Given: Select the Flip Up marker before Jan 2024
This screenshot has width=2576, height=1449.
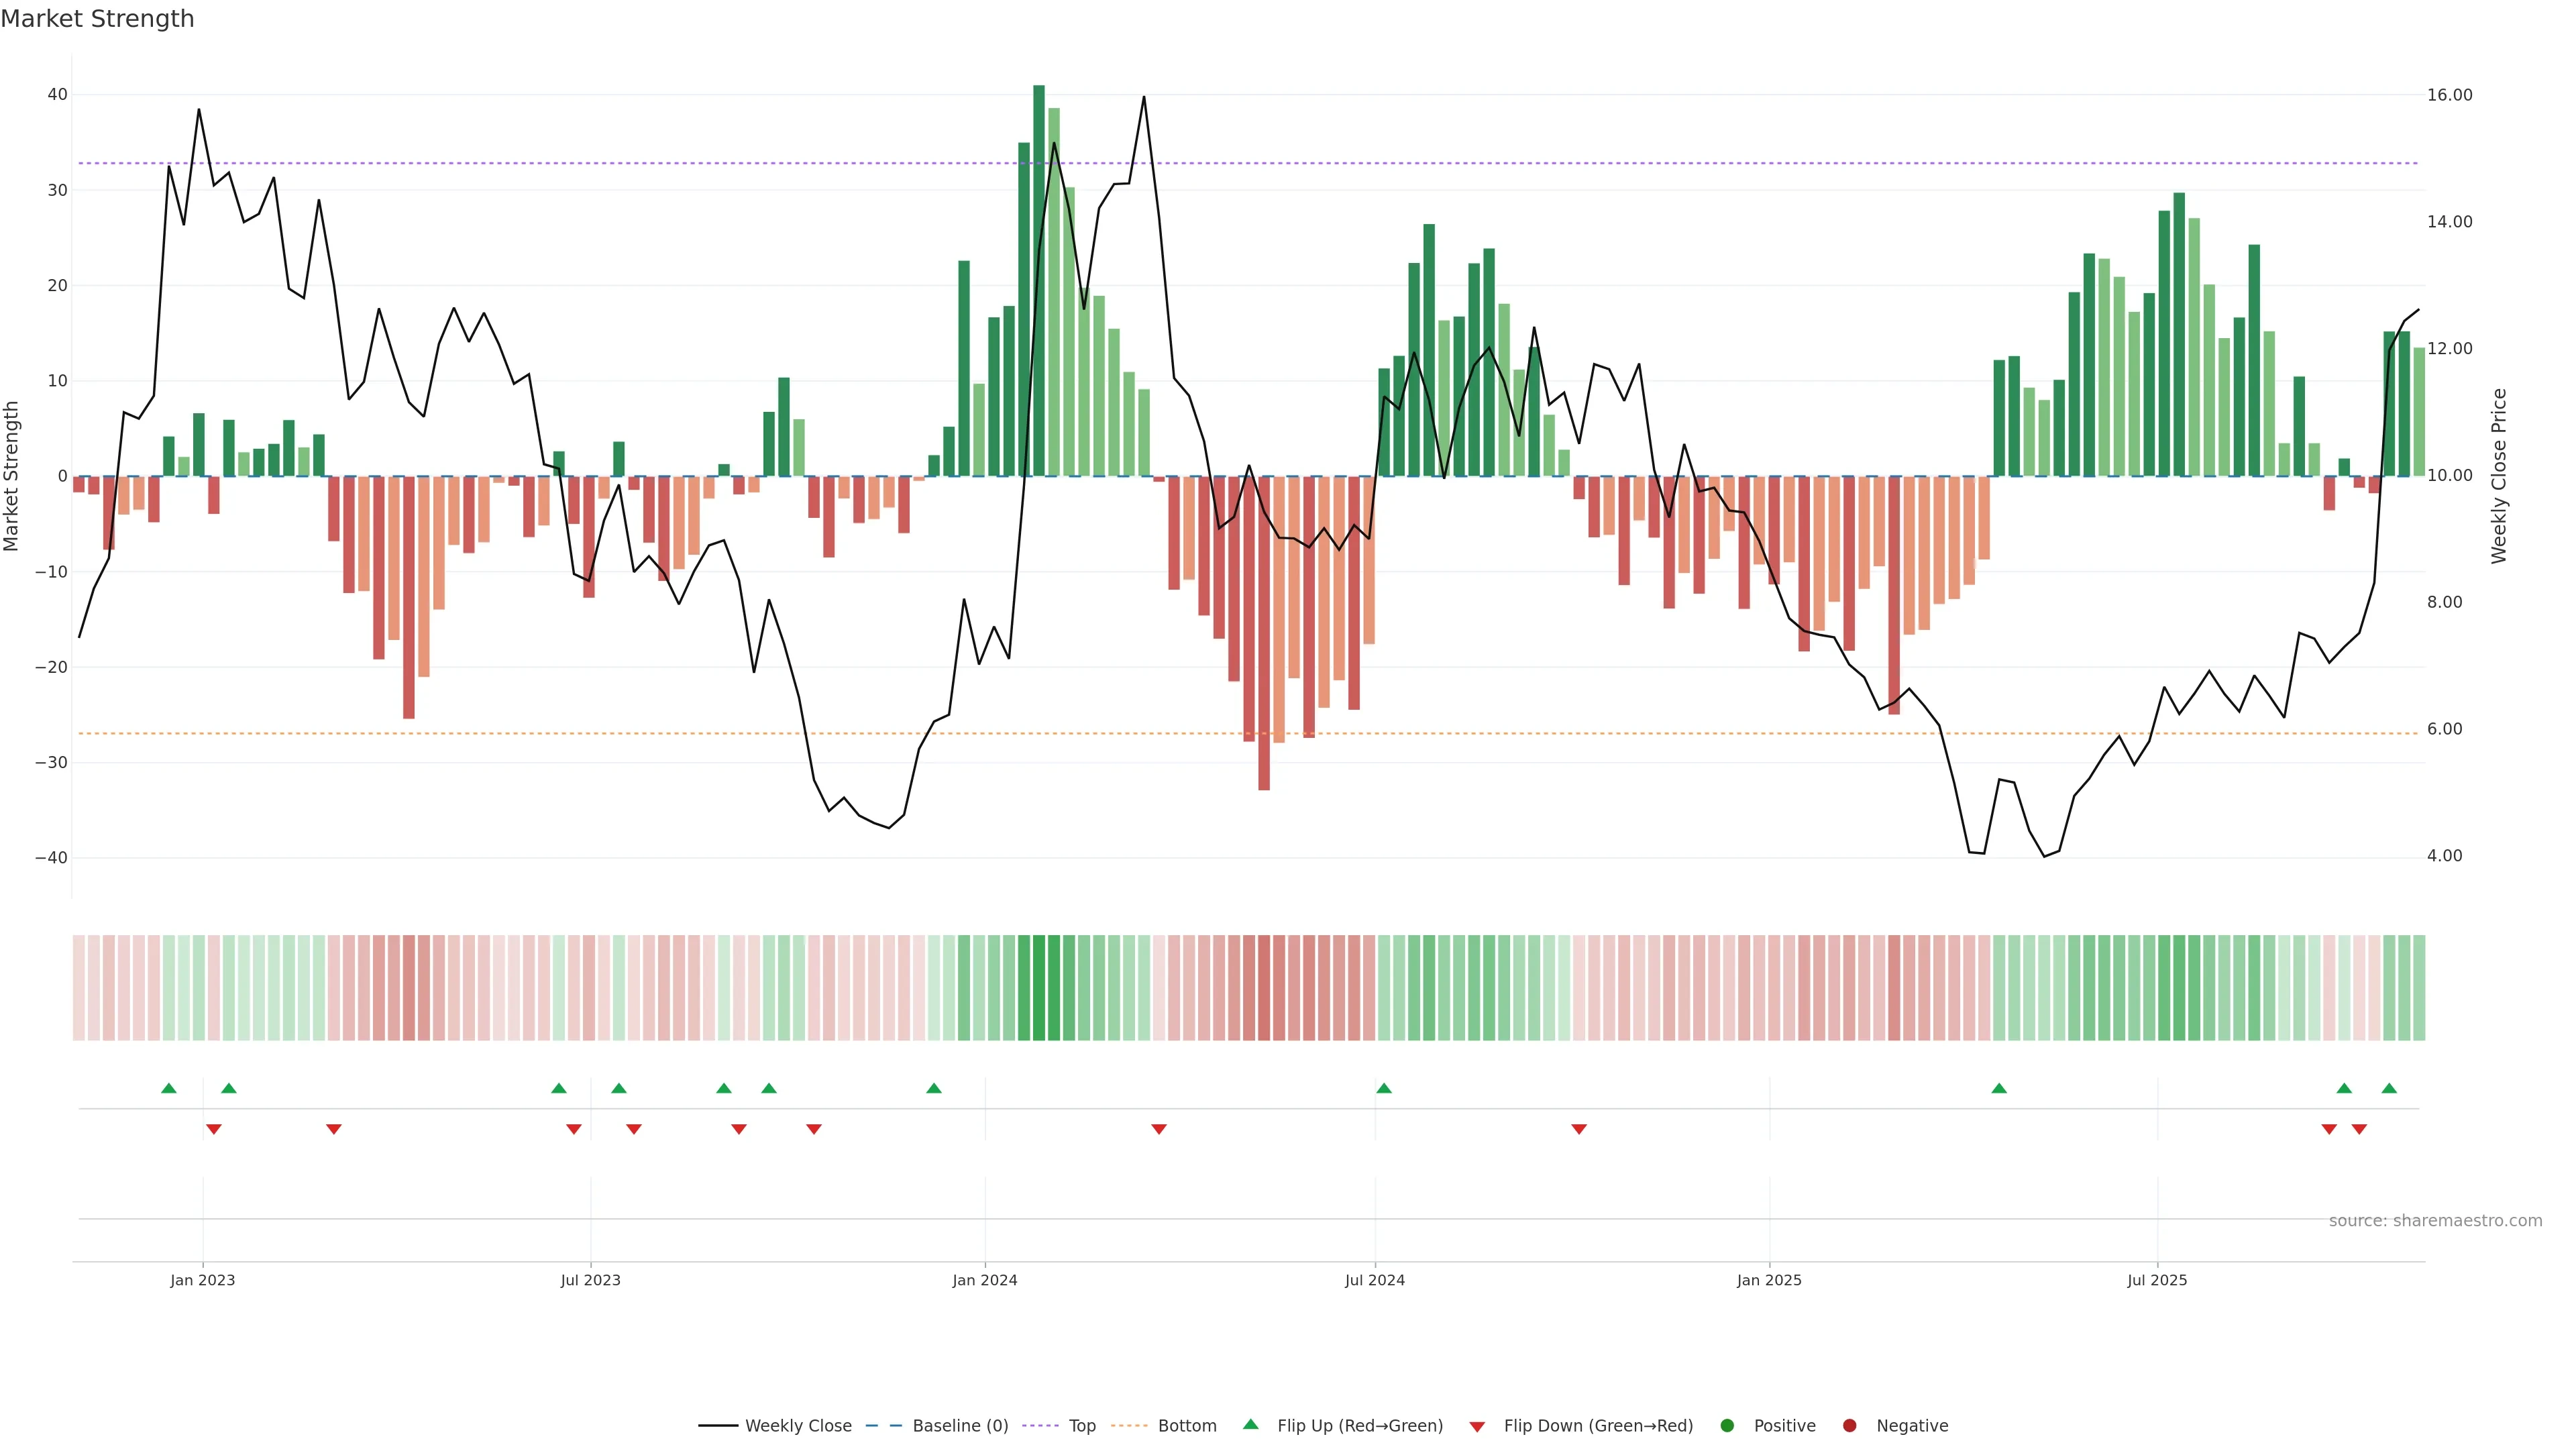Looking at the screenshot, I should coord(934,1088).
